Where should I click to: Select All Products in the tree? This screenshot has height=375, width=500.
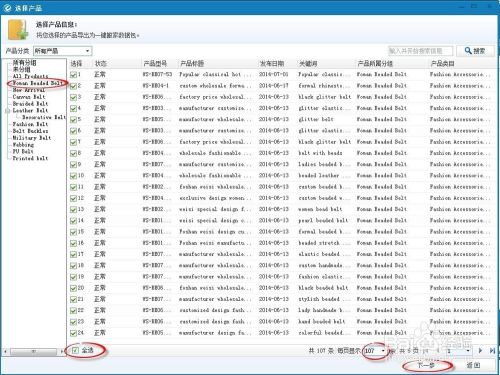tap(30, 76)
